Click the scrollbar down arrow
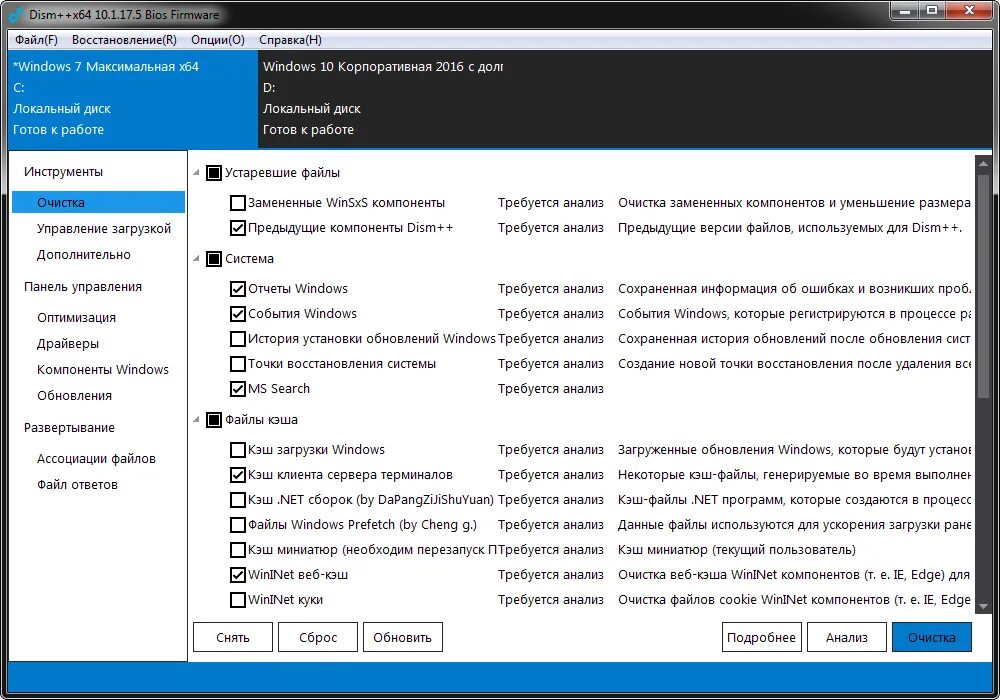 [x=983, y=607]
